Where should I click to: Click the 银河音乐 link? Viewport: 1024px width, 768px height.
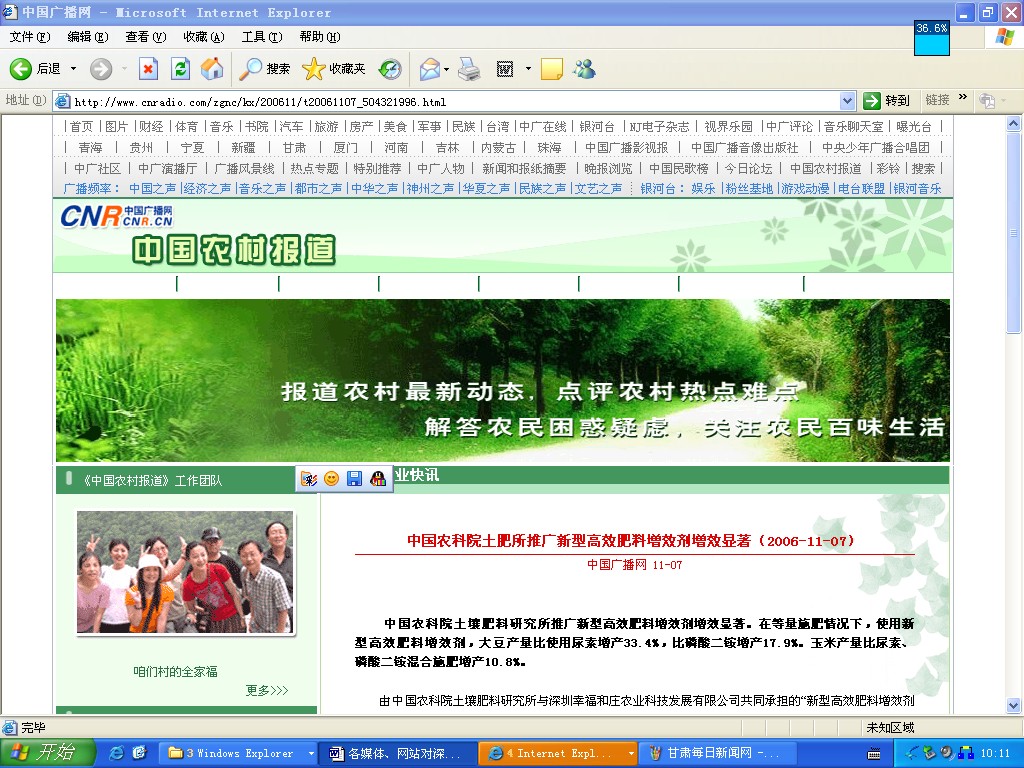[x=918, y=189]
